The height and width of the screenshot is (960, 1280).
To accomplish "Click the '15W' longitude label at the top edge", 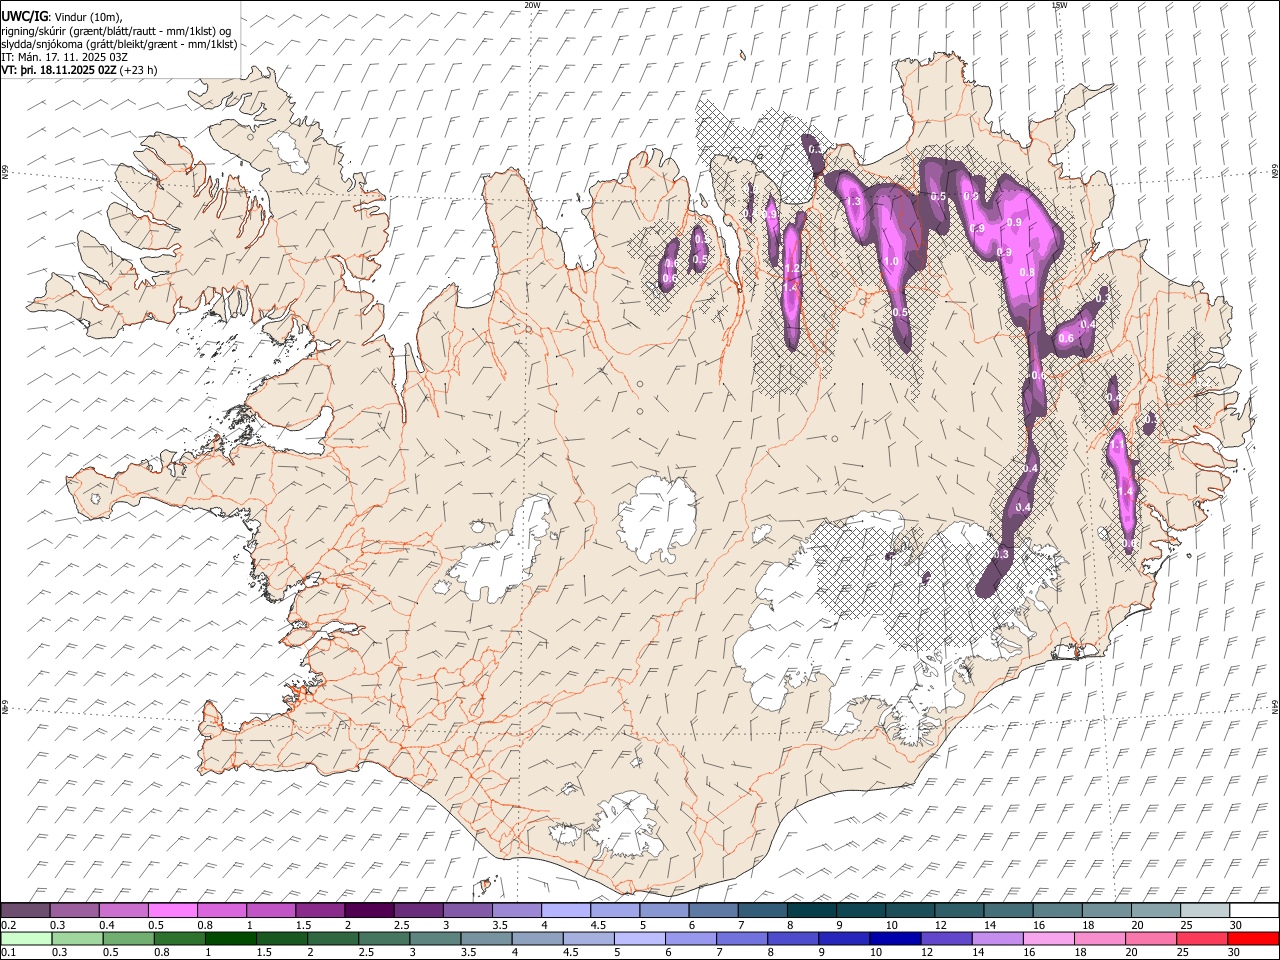I will click(1059, 5).
